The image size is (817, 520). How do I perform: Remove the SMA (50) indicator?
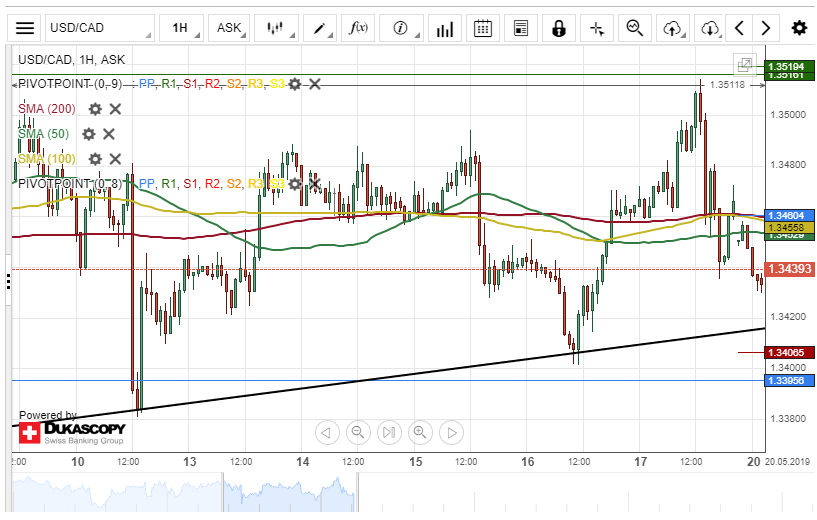(109, 134)
